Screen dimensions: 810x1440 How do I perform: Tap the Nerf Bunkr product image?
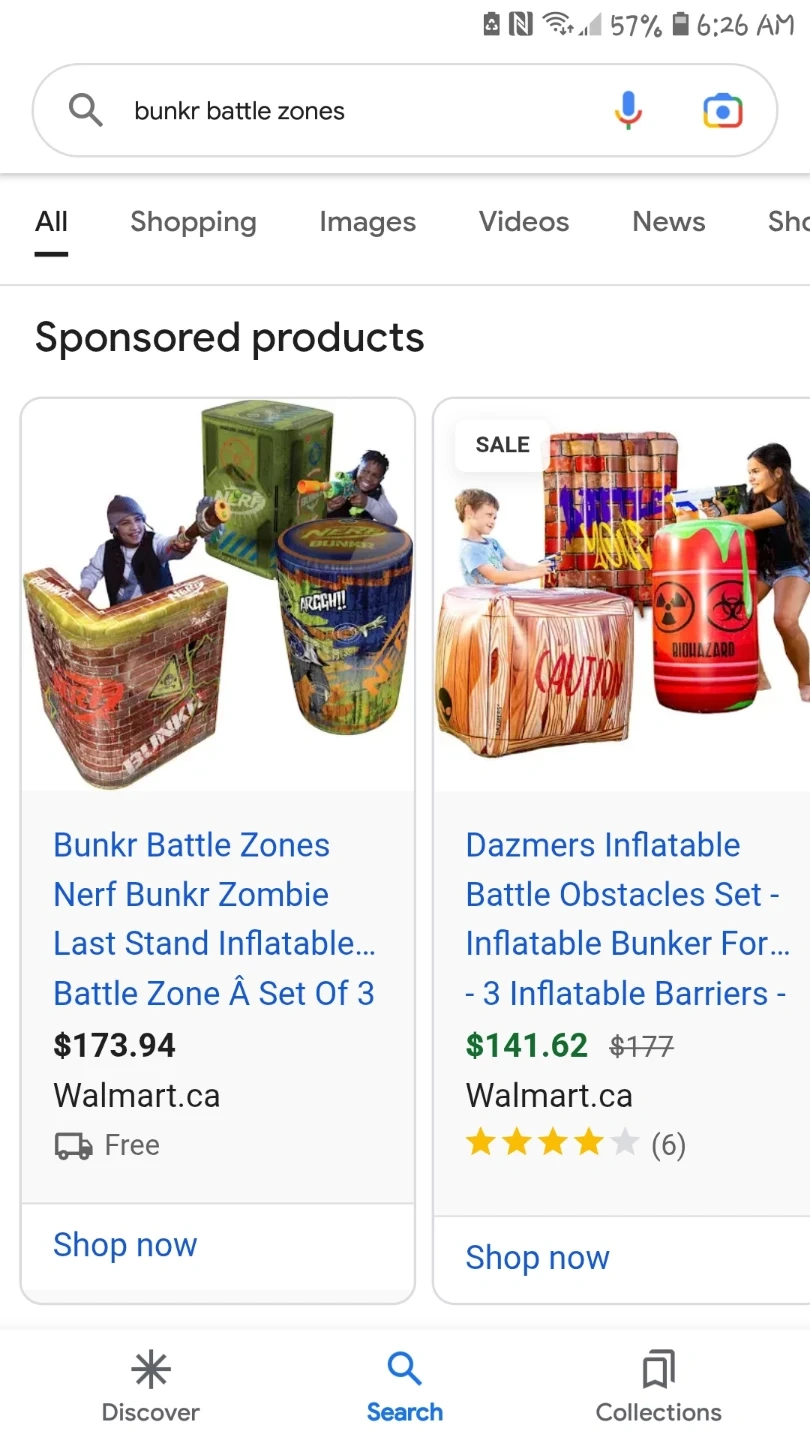pyautogui.click(x=218, y=595)
